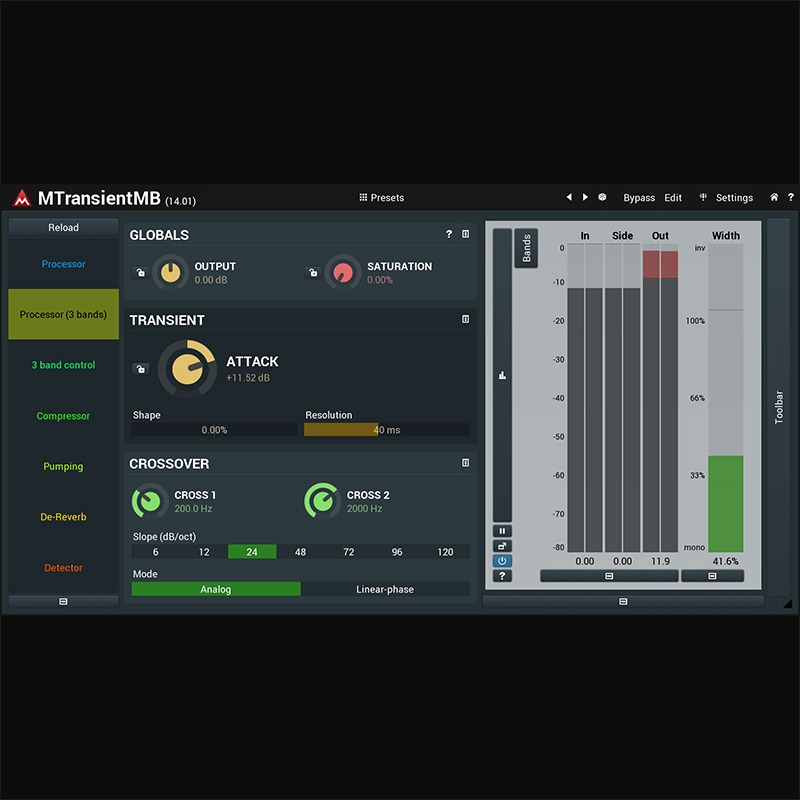Select the Detector mode
The width and height of the screenshot is (800, 800).
coord(63,568)
